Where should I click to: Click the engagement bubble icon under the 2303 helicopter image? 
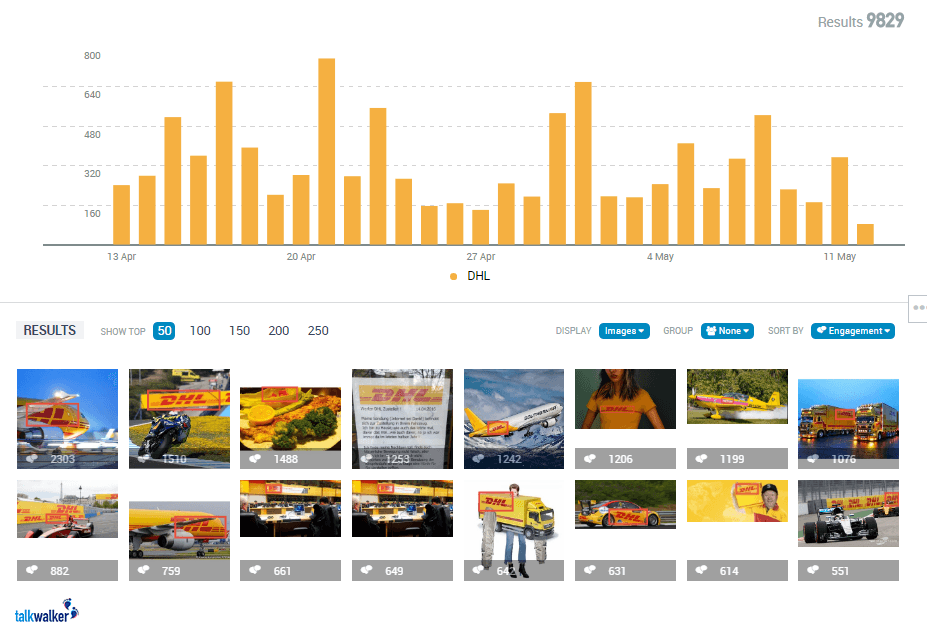click(x=33, y=458)
